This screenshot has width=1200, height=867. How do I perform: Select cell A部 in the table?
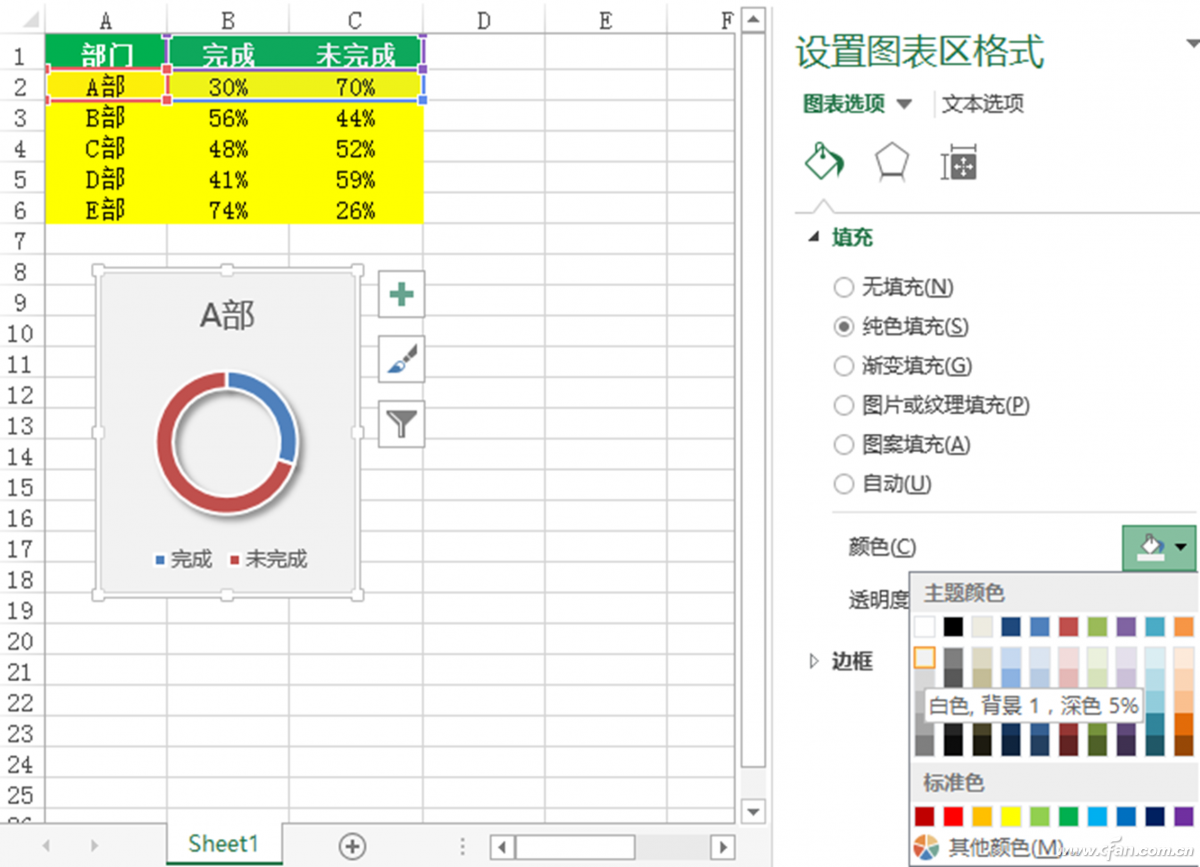pyautogui.click(x=106, y=87)
